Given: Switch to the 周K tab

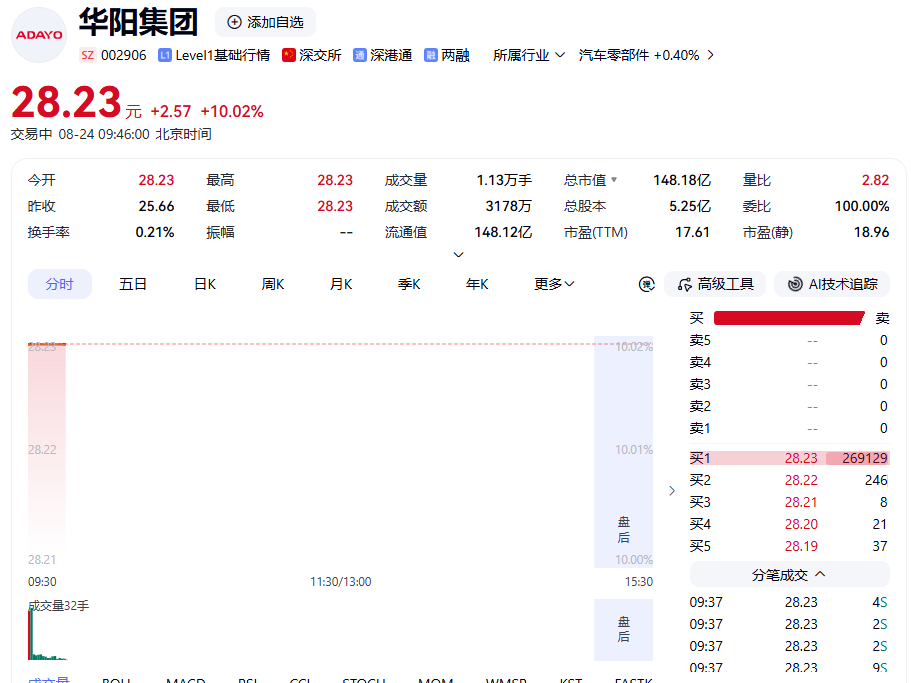Looking at the screenshot, I should 272,284.
